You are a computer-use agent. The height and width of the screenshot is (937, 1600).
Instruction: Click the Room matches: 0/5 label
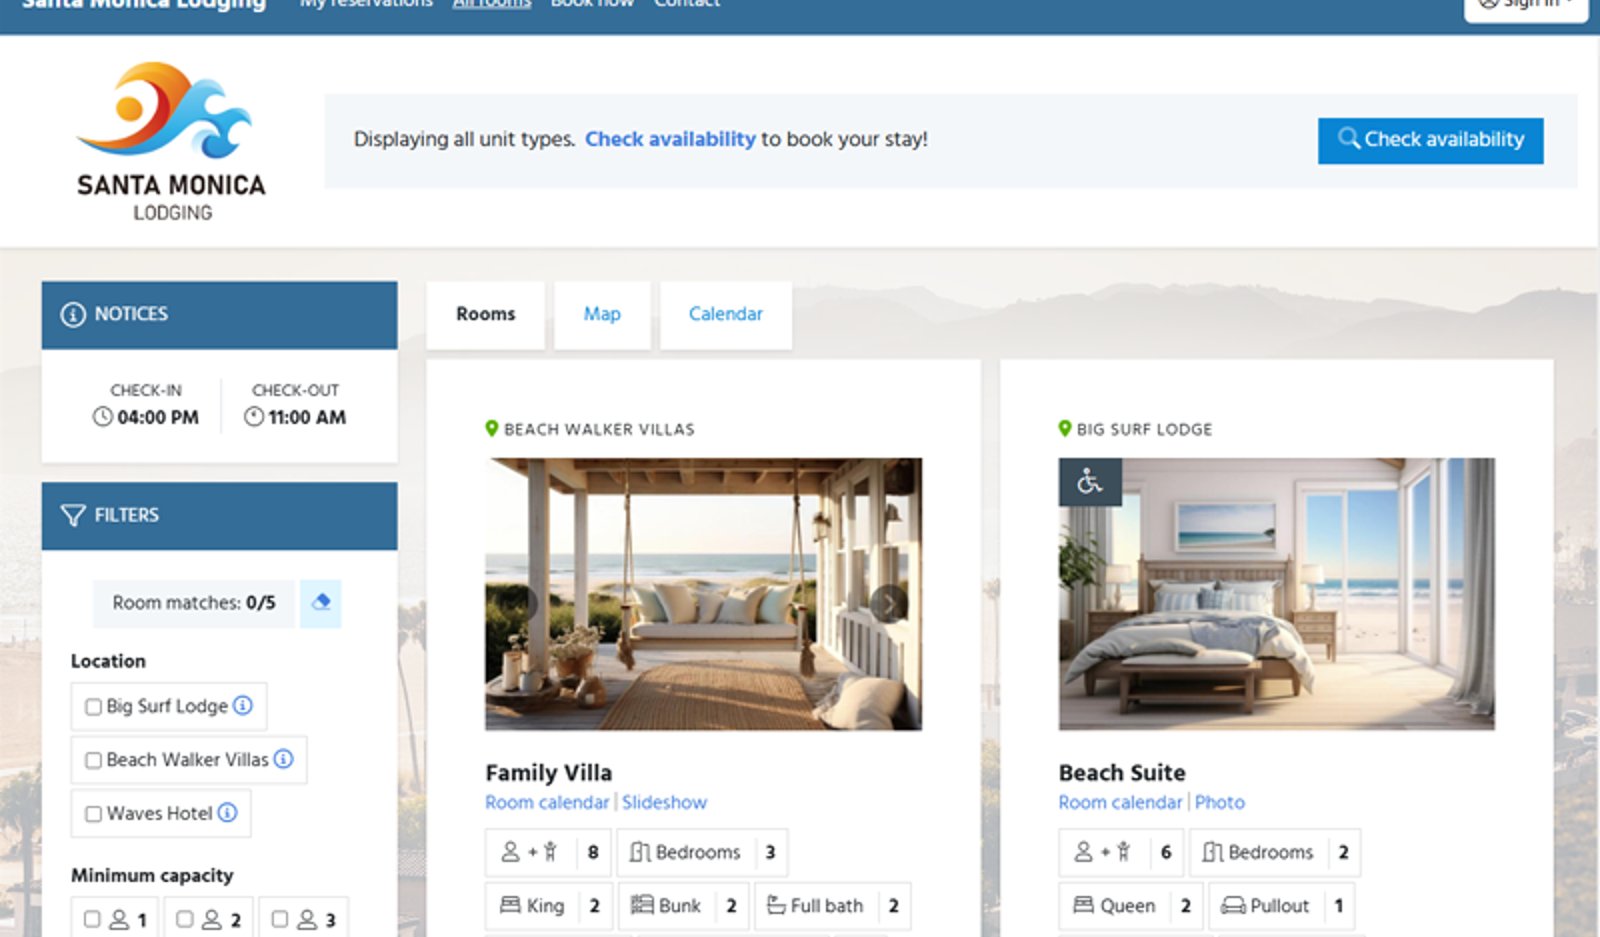tap(194, 603)
